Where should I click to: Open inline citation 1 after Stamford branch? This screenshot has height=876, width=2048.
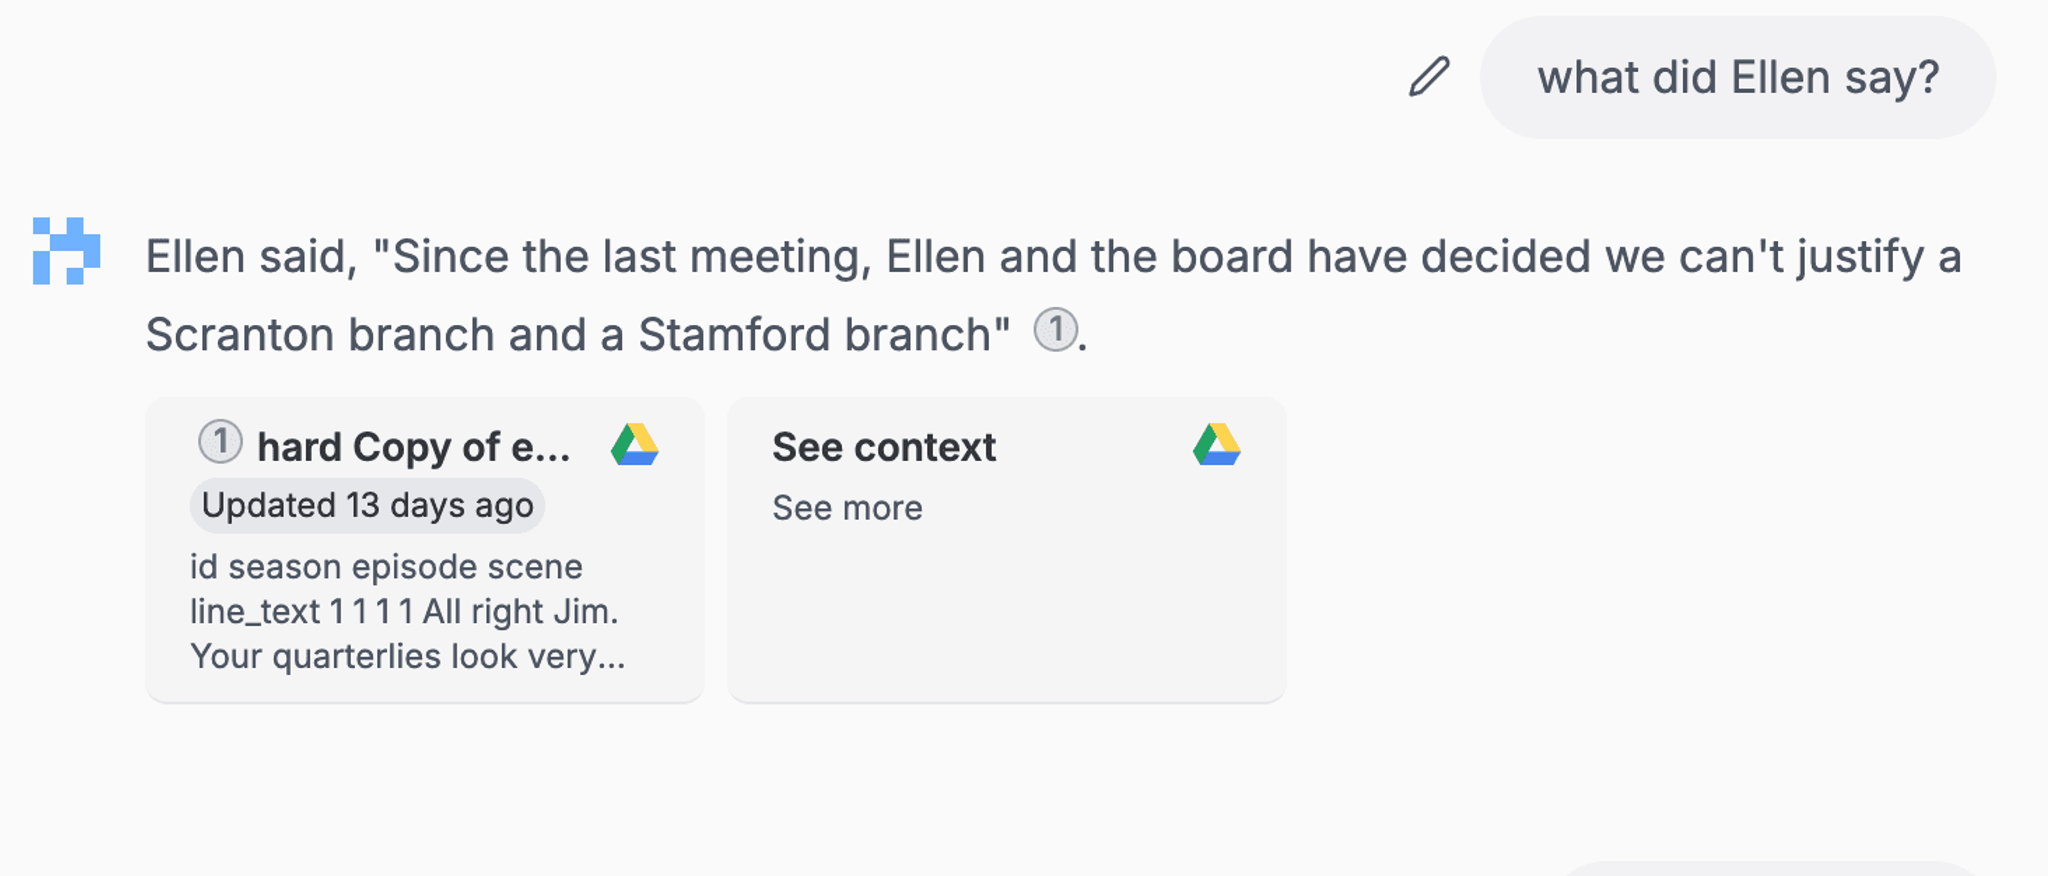tap(1055, 330)
